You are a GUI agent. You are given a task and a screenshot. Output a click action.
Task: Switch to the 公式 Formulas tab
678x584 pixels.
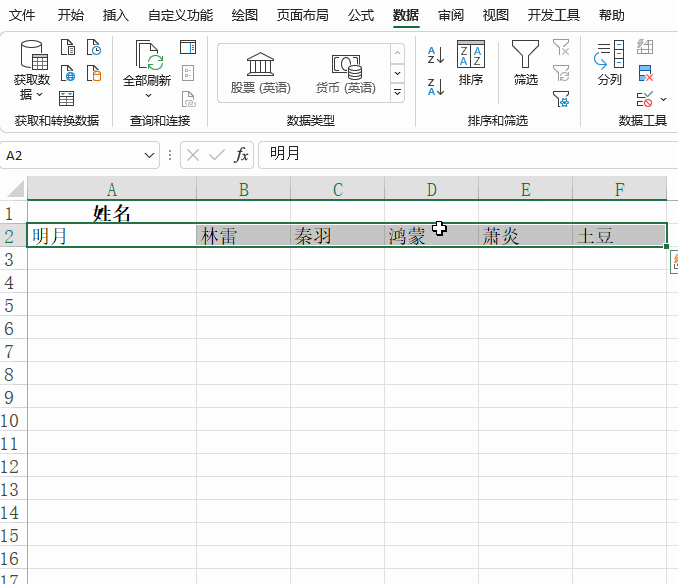pyautogui.click(x=361, y=16)
